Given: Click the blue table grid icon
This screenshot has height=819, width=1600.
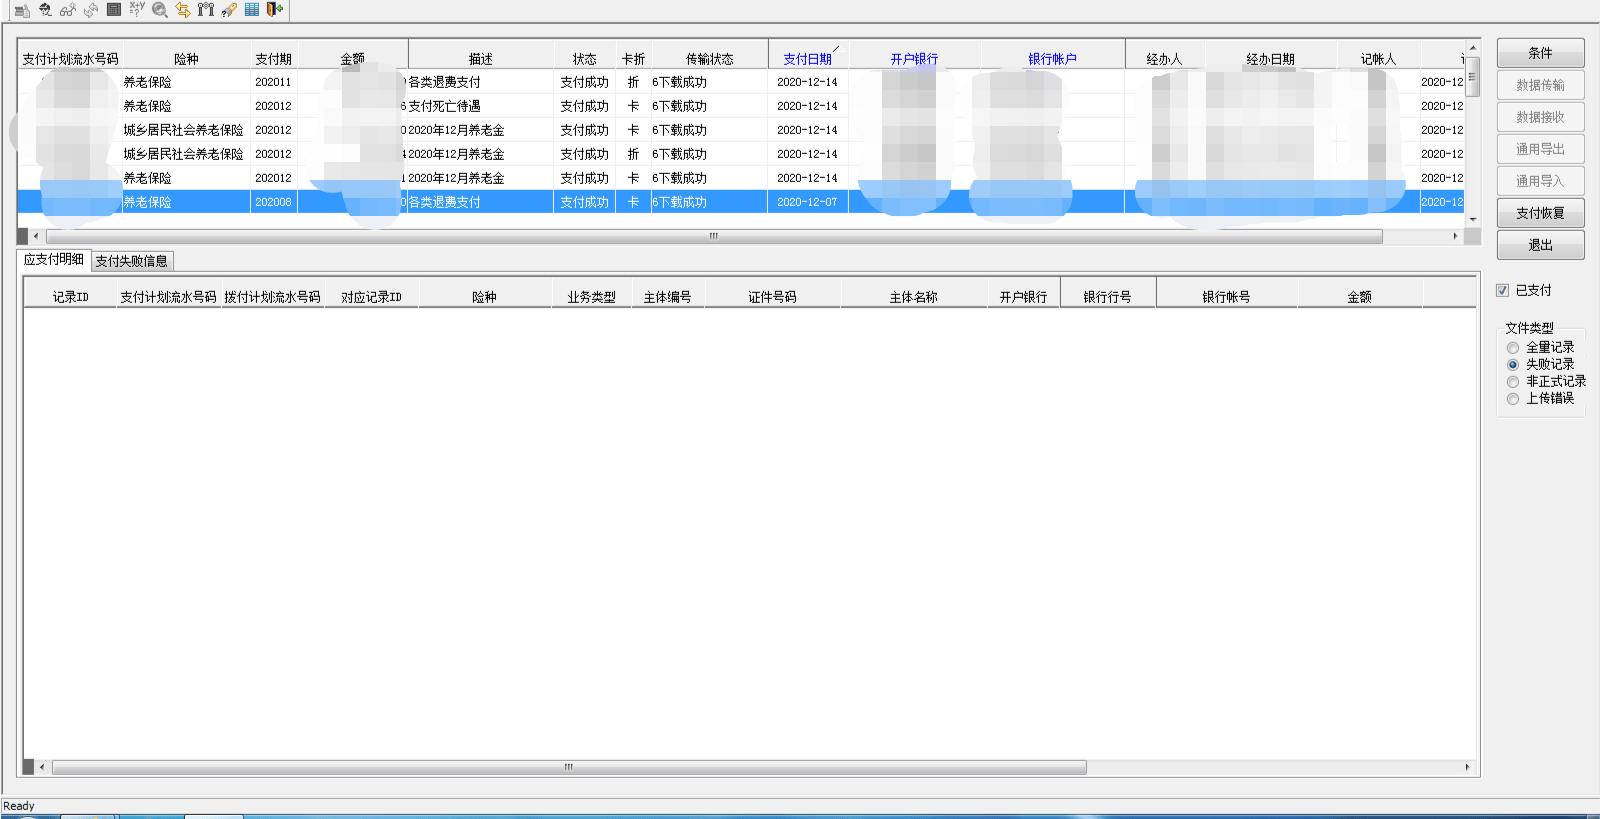Looking at the screenshot, I should [252, 10].
